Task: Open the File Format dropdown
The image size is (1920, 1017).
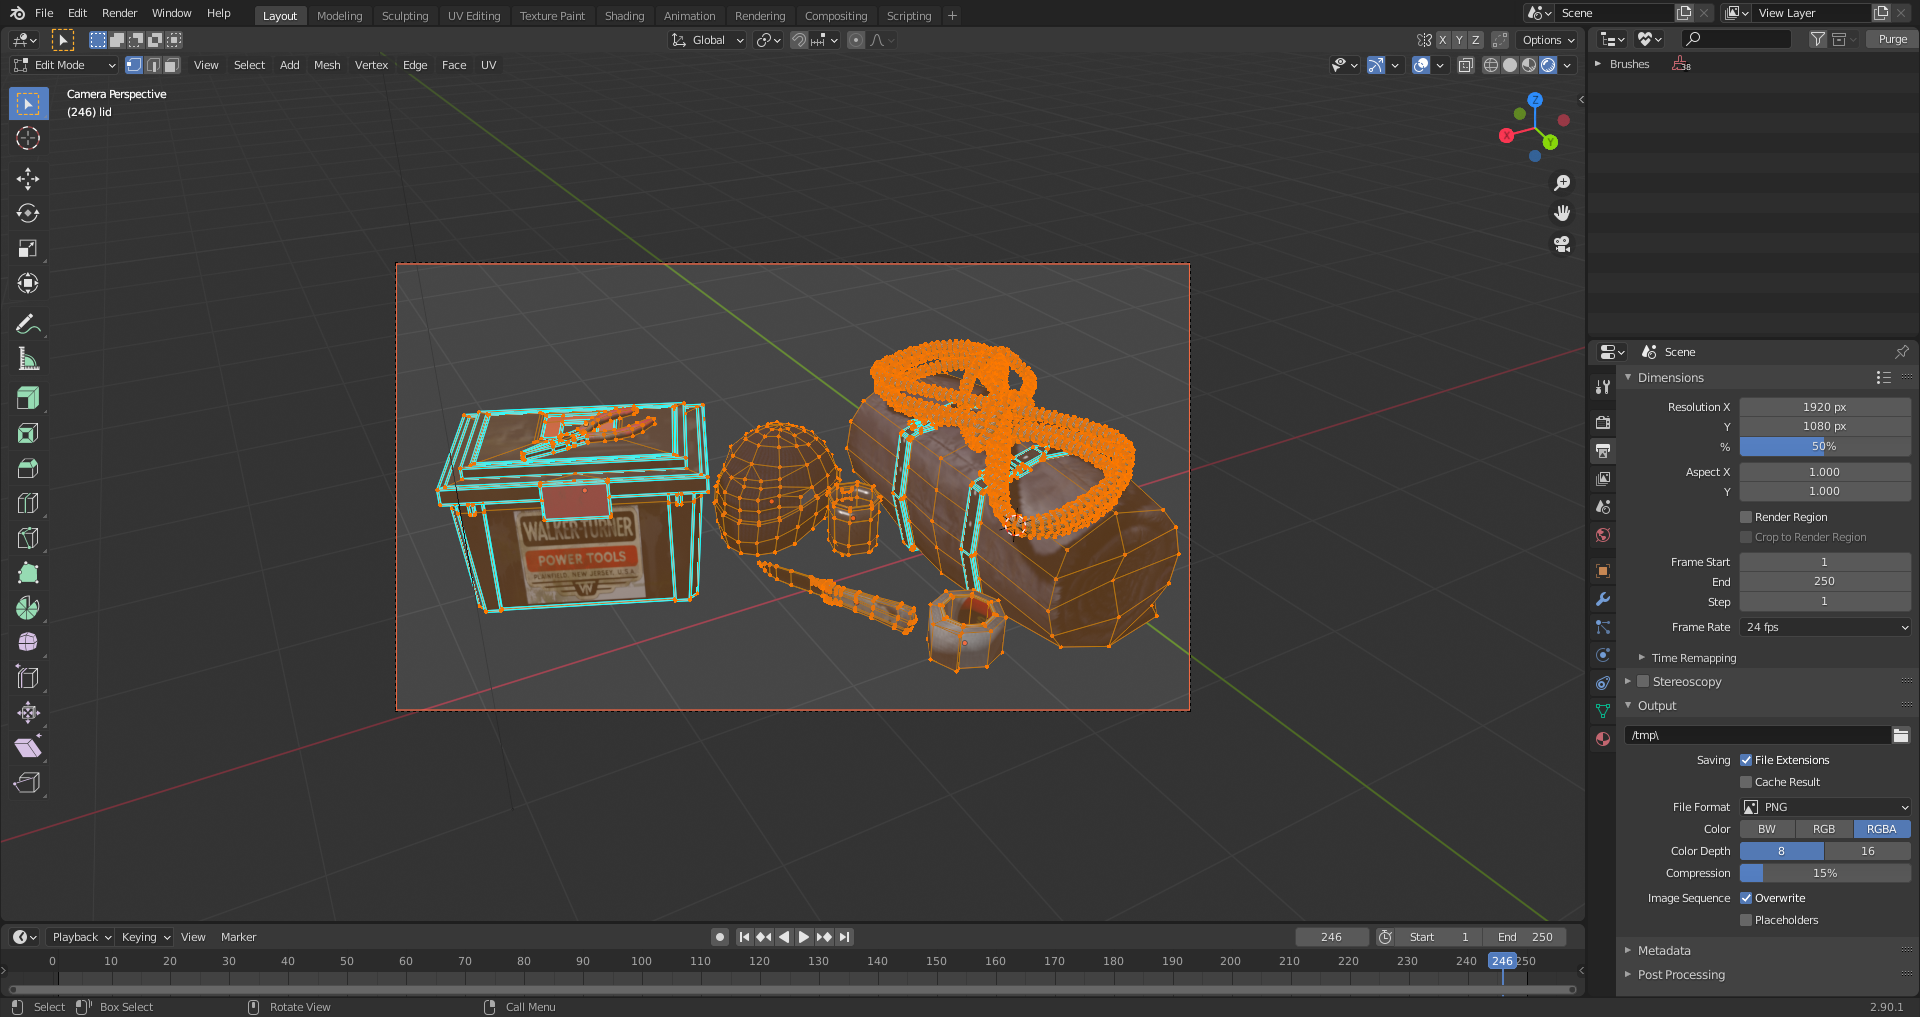Action: [x=1824, y=807]
